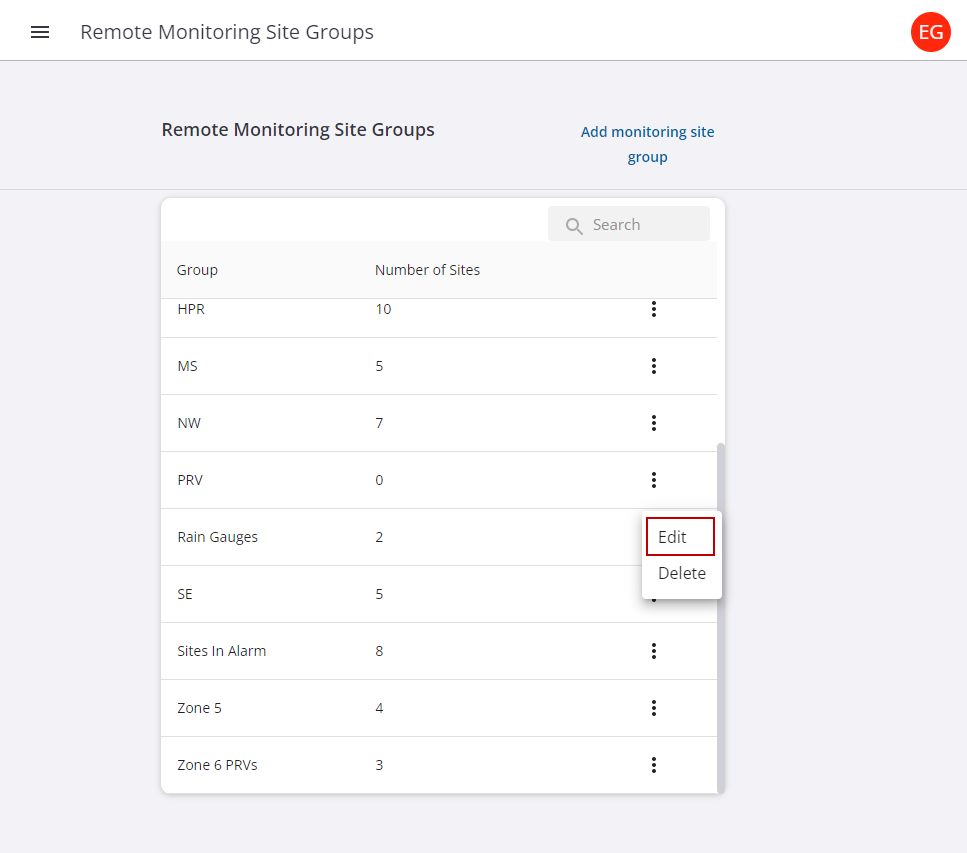Open the hamburger navigation menu
Screen dimensions: 967x853
pos(40,32)
